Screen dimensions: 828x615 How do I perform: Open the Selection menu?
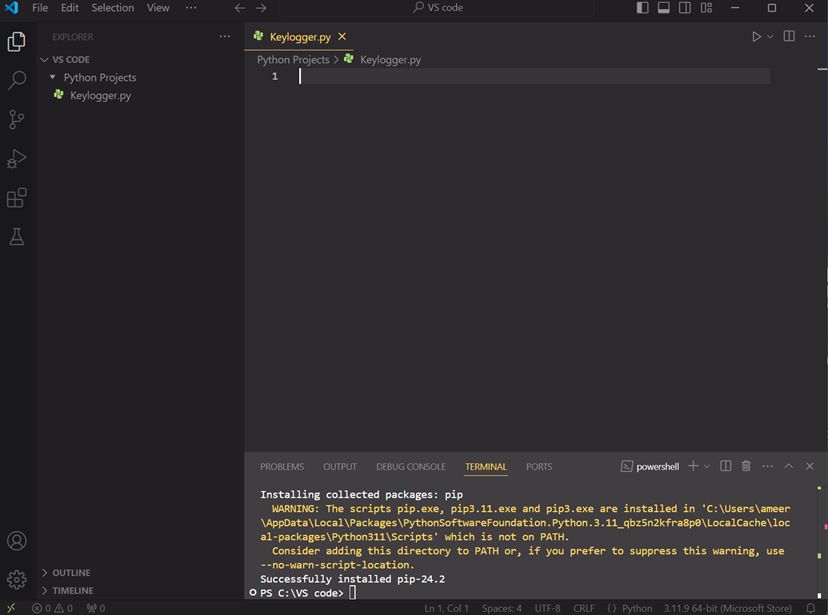tap(112, 8)
